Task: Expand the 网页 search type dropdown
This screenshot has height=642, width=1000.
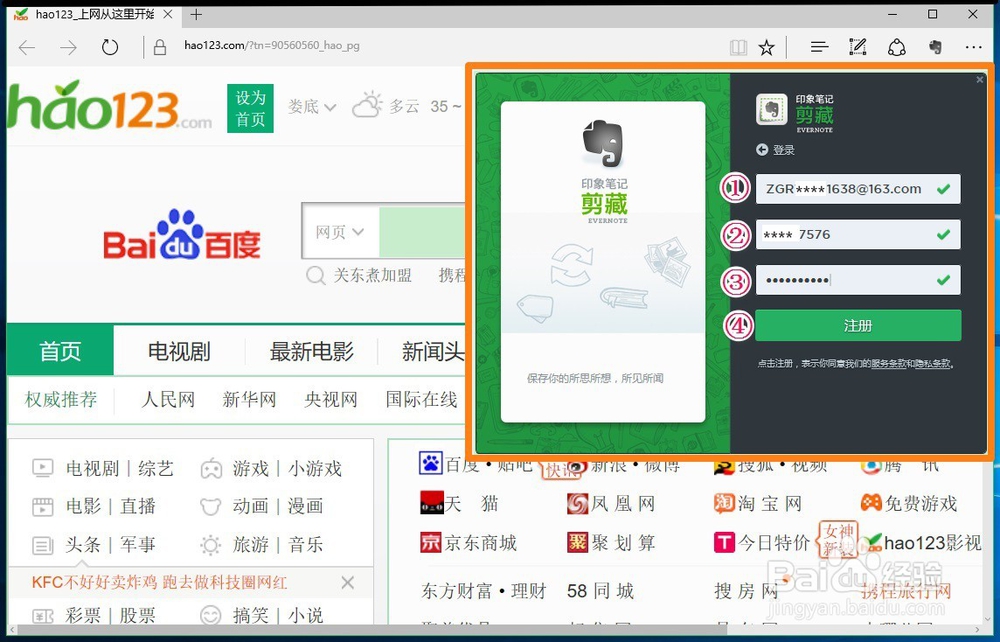Action: tap(339, 232)
